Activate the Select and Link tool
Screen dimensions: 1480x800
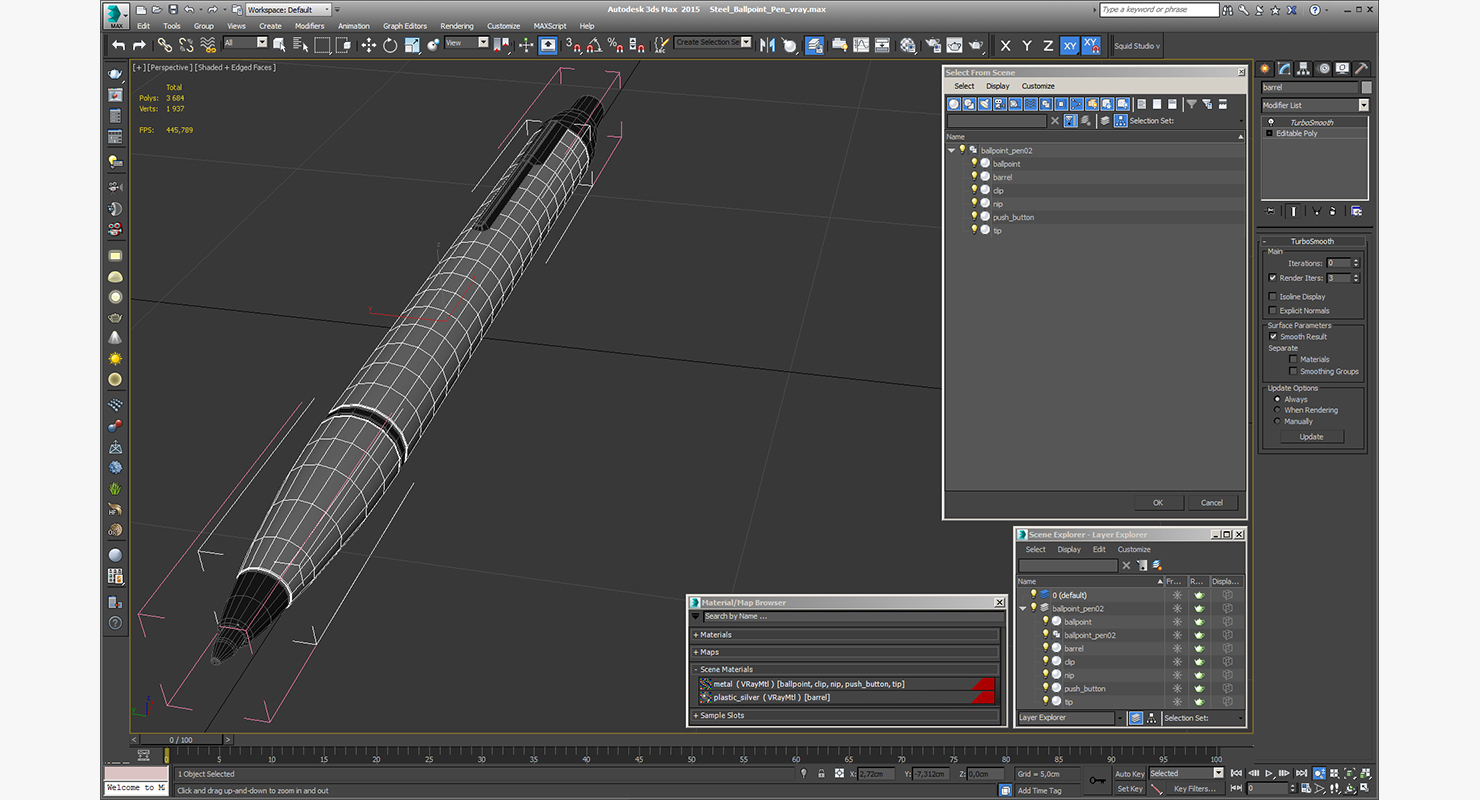pyautogui.click(x=164, y=45)
